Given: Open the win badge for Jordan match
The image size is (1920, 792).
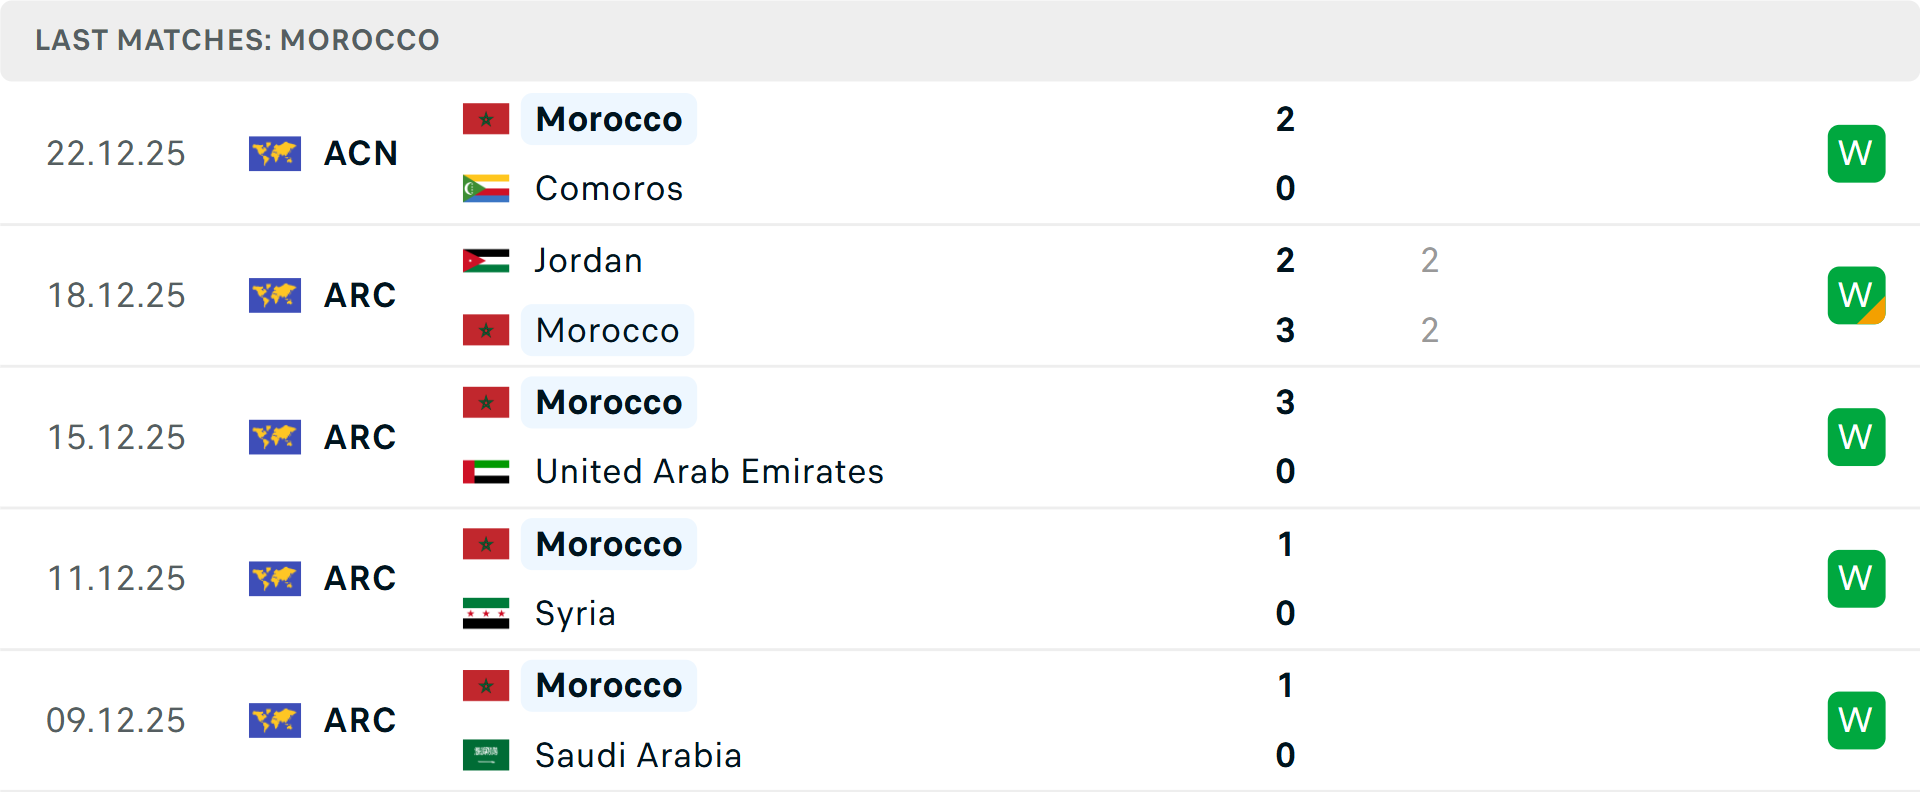Looking at the screenshot, I should pos(1856,296).
